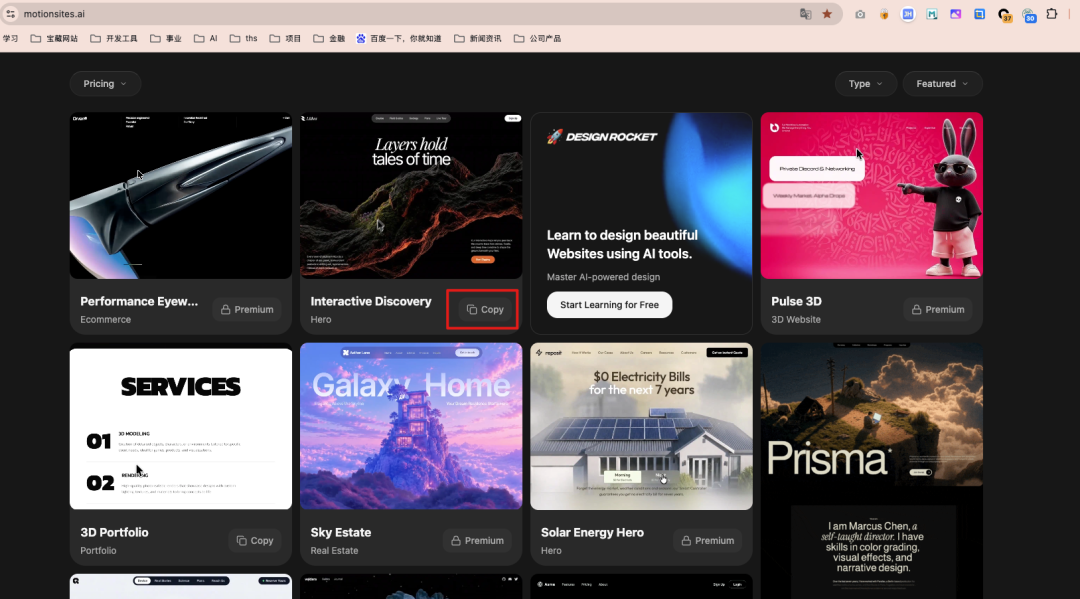Image resolution: width=1080 pixels, height=599 pixels.
Task: Click the site info icon beside motionsites.ai
Action: (x=10, y=14)
